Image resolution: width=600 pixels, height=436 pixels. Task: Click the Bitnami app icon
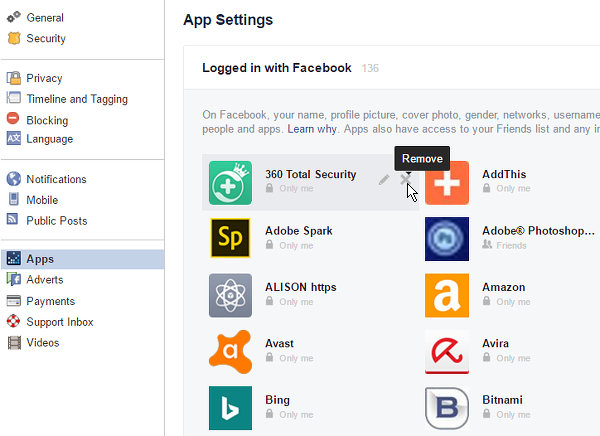click(x=447, y=408)
